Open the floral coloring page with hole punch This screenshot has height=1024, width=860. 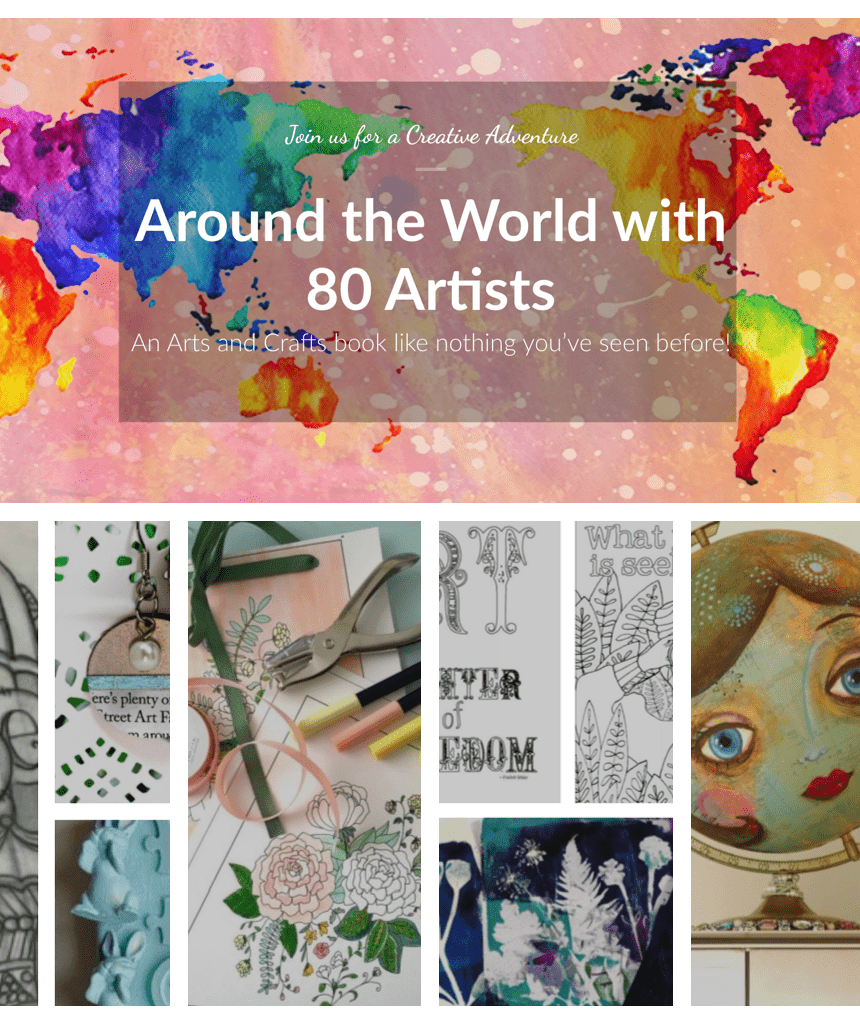point(304,763)
